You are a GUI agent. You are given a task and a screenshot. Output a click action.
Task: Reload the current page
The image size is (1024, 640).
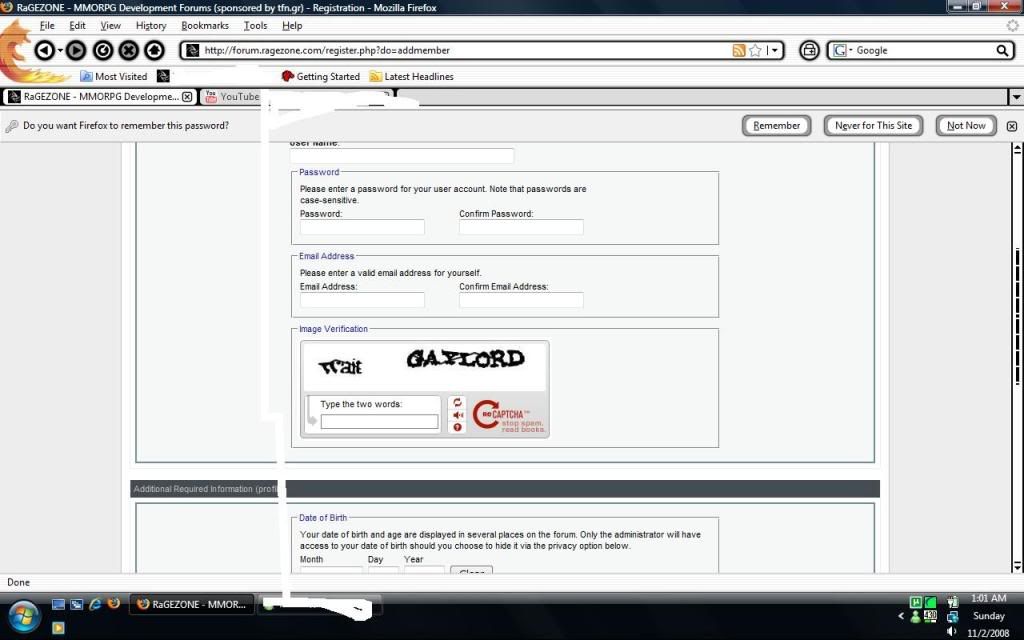103,50
